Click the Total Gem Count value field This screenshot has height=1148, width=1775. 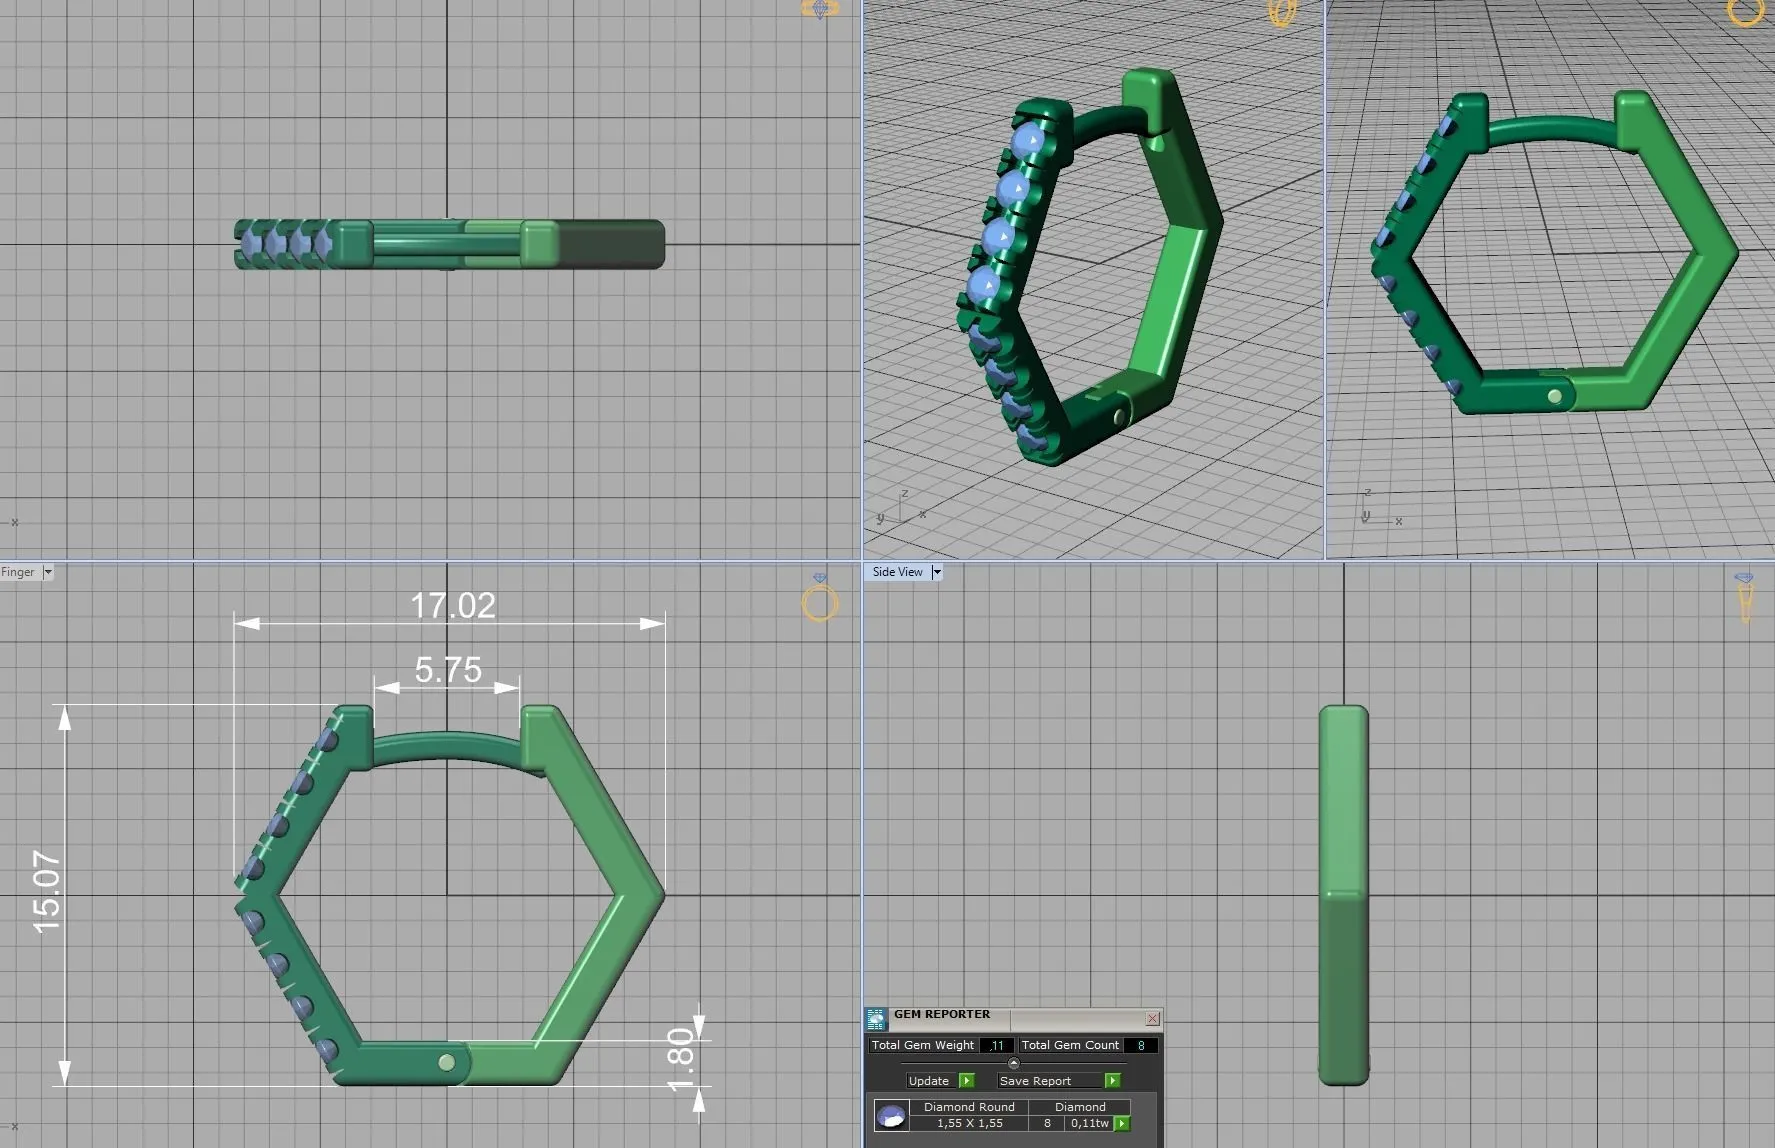click(1141, 1045)
